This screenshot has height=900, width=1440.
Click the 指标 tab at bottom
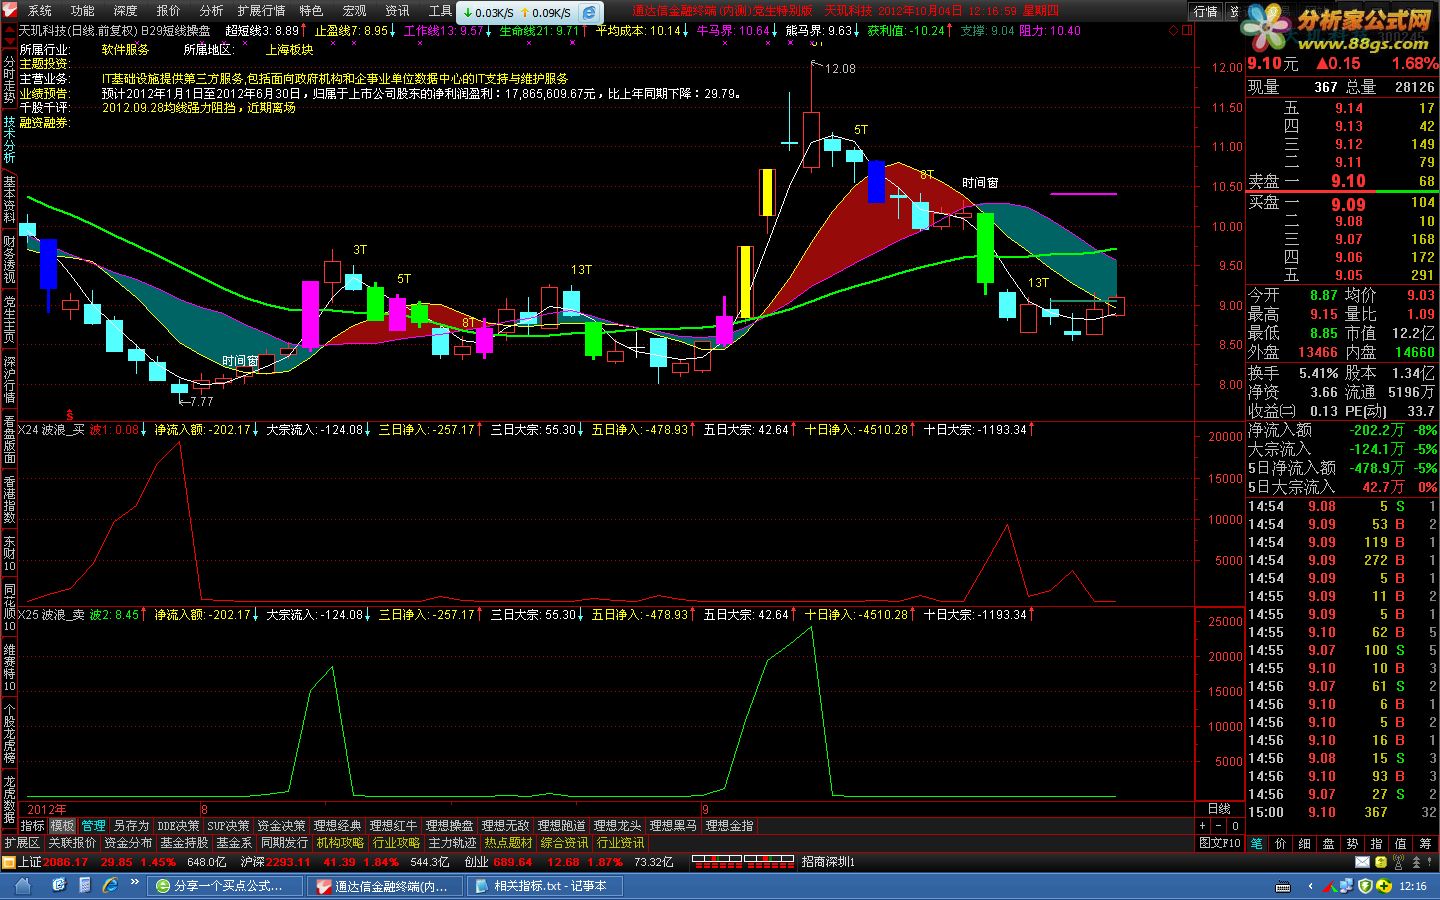33,826
